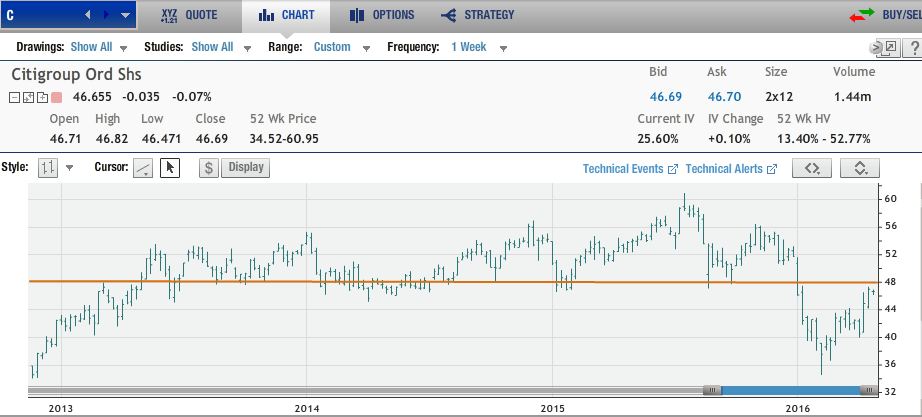Click the pop-out window icon
Viewport: 922px width, 417px height.
pyautogui.click(x=890, y=47)
